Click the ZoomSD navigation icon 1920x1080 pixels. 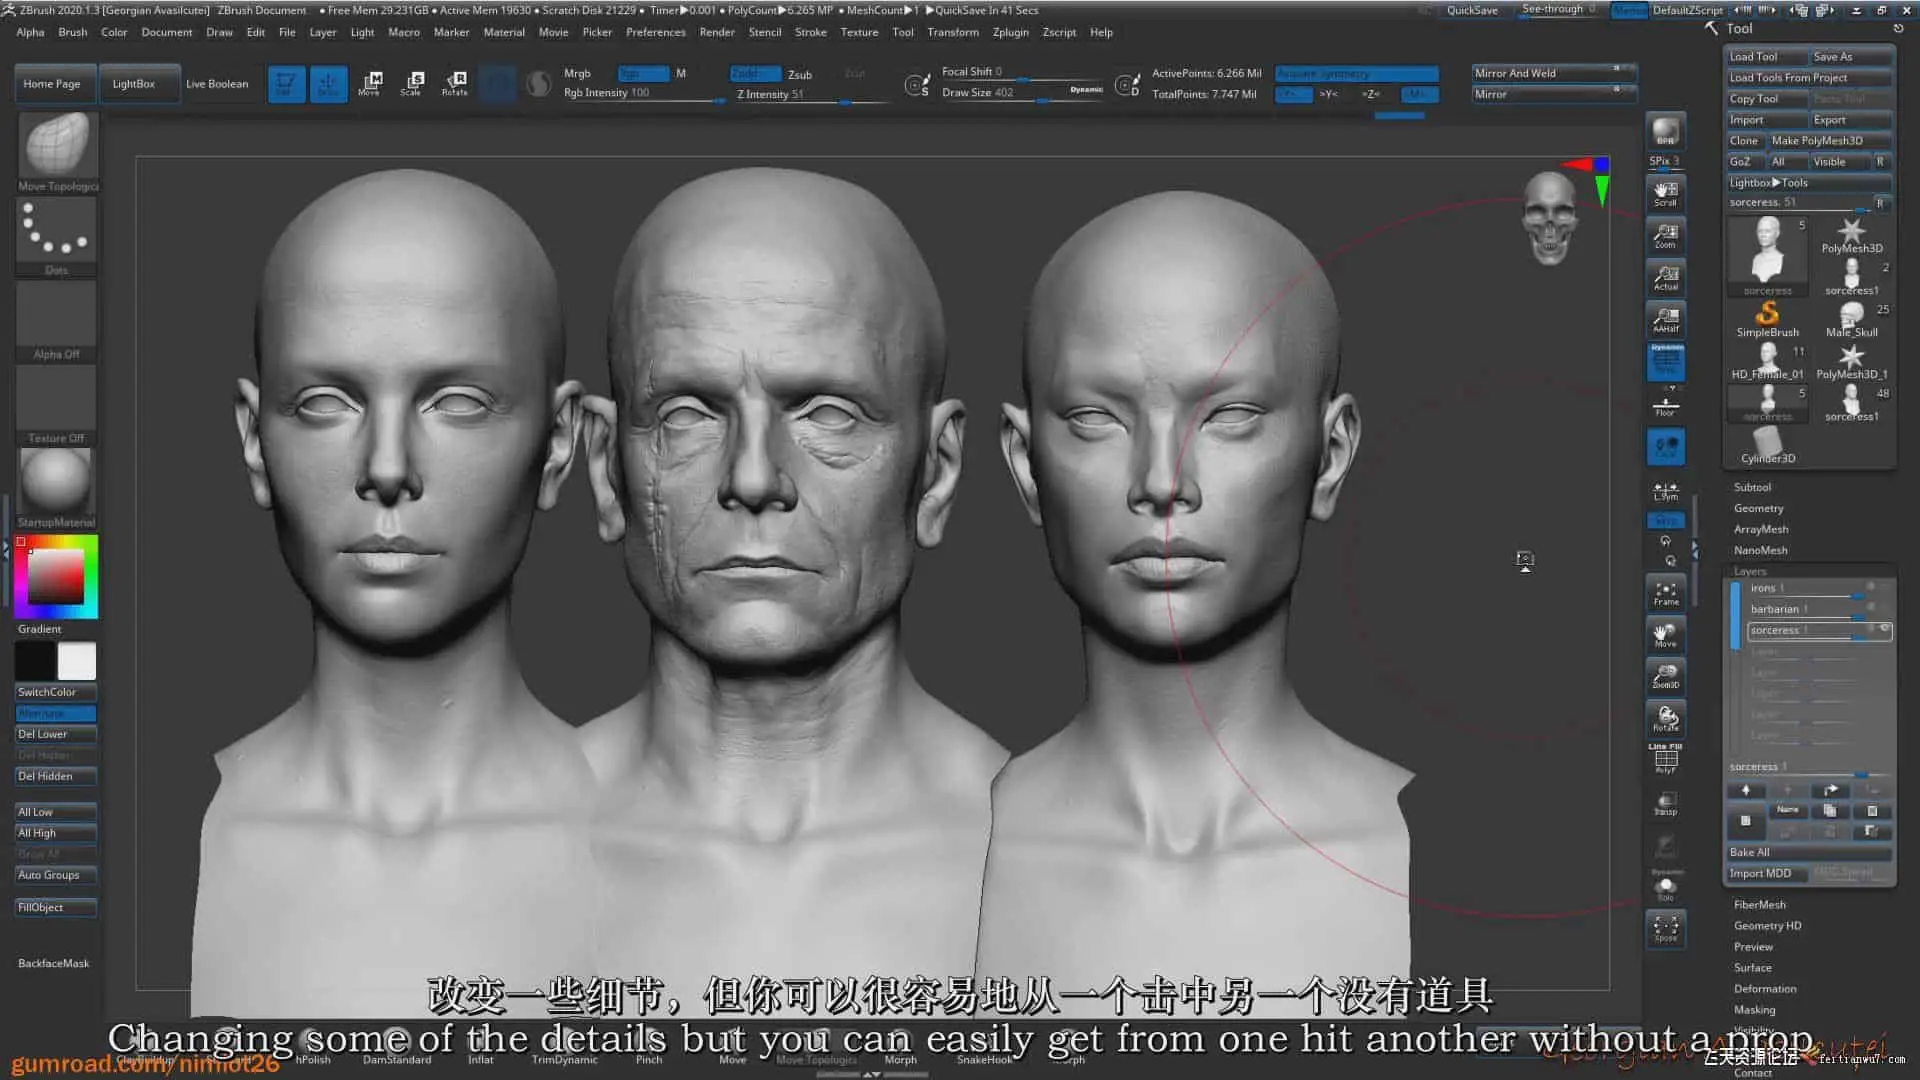1665,676
